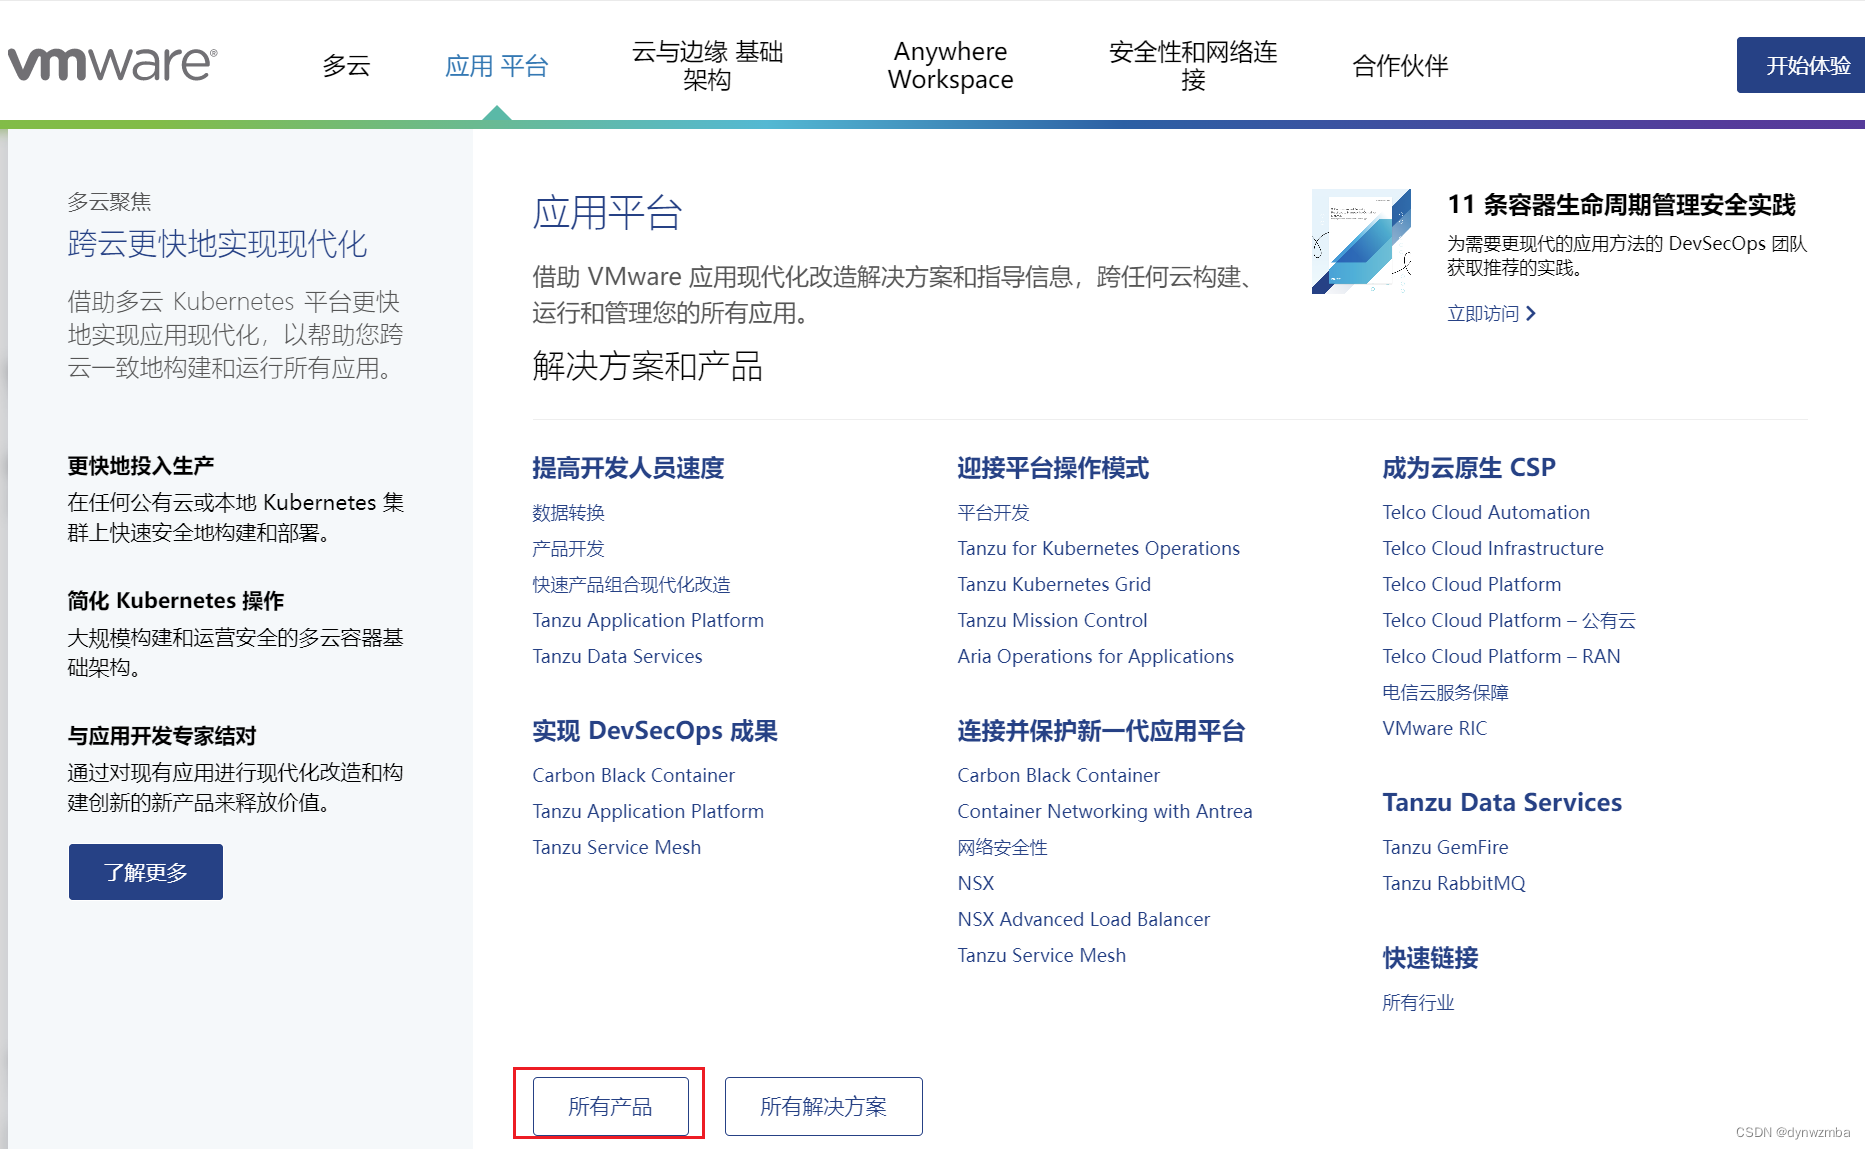Open Tanzu RabbitMQ link
The image size is (1865, 1149).
[1453, 884]
